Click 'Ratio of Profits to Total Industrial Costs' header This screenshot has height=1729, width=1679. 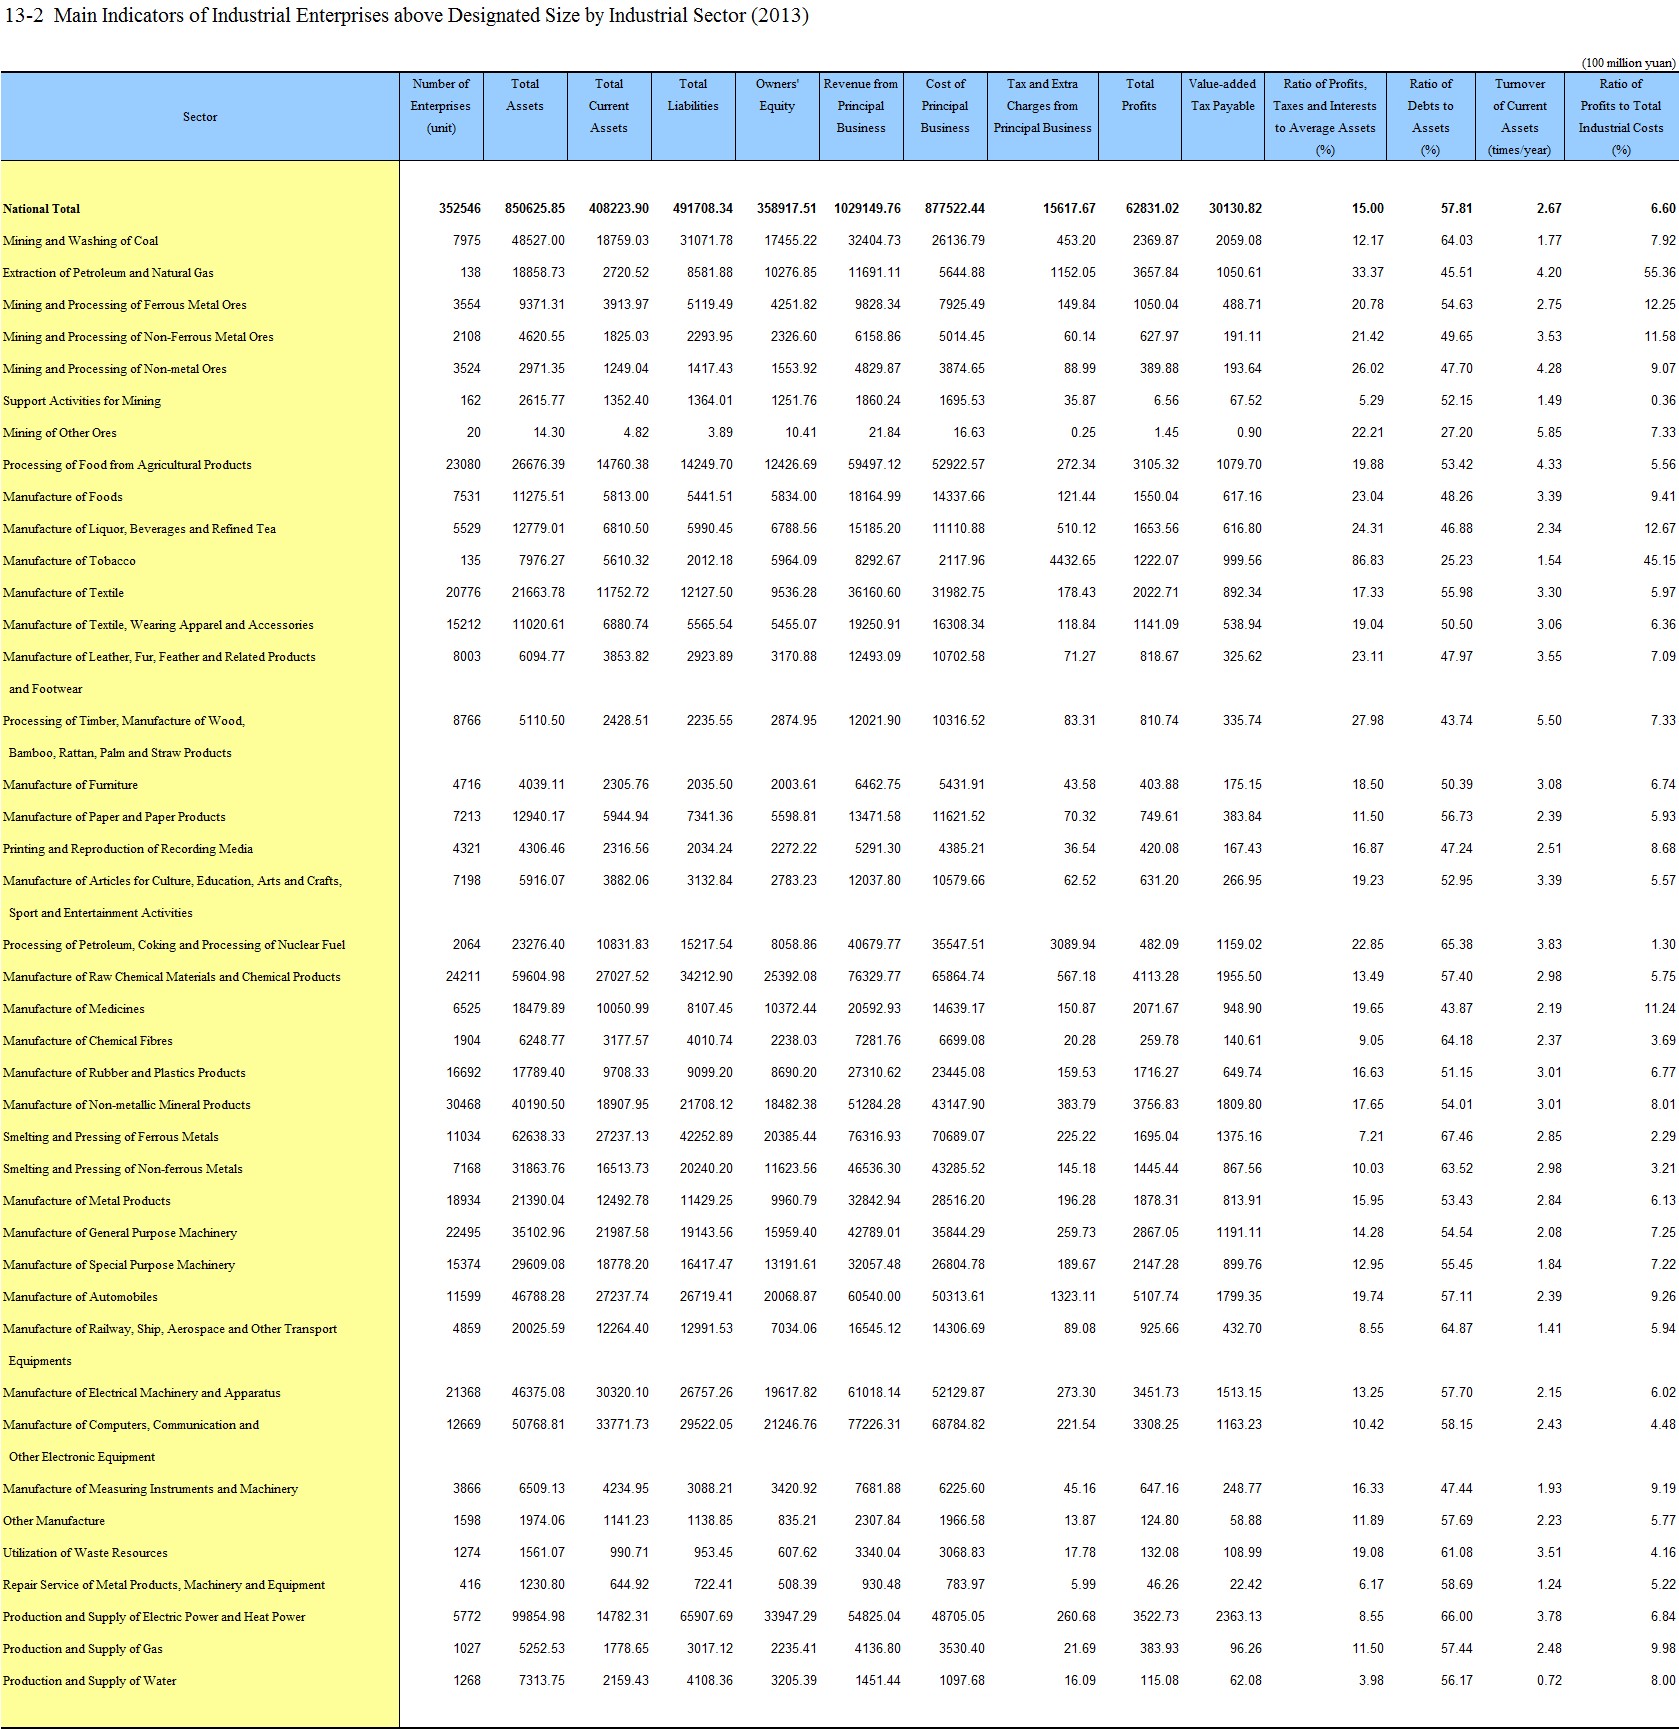coord(1621,117)
